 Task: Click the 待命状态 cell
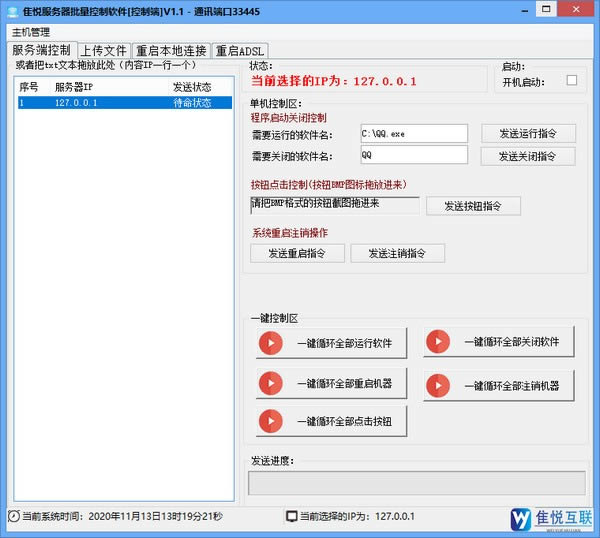click(x=192, y=103)
